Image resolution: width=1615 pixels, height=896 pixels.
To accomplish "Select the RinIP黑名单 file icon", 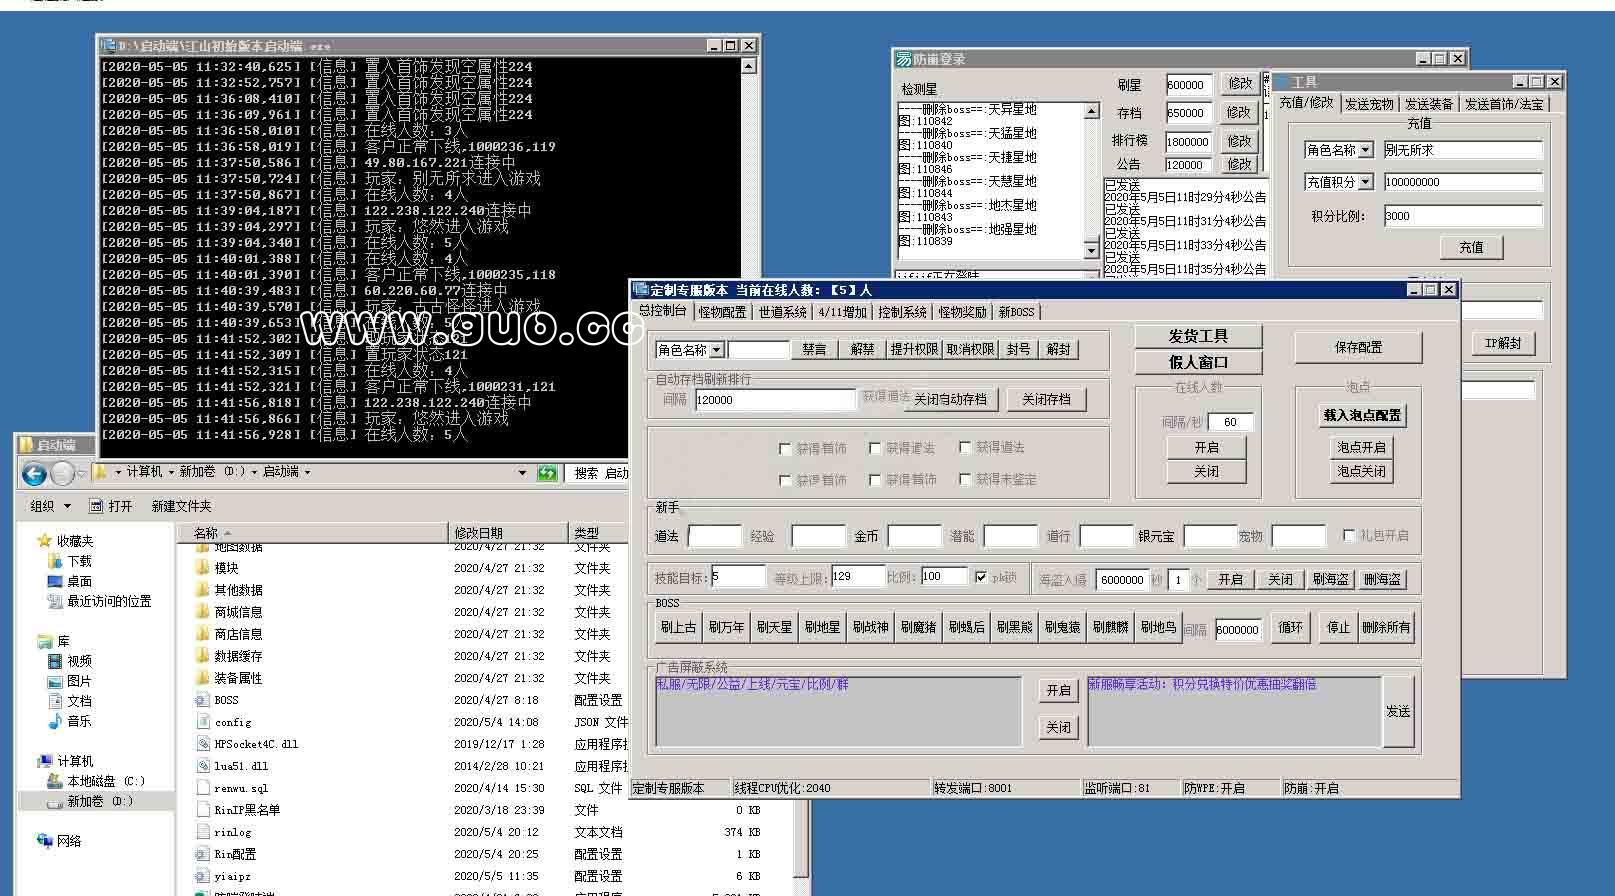I will click(203, 810).
